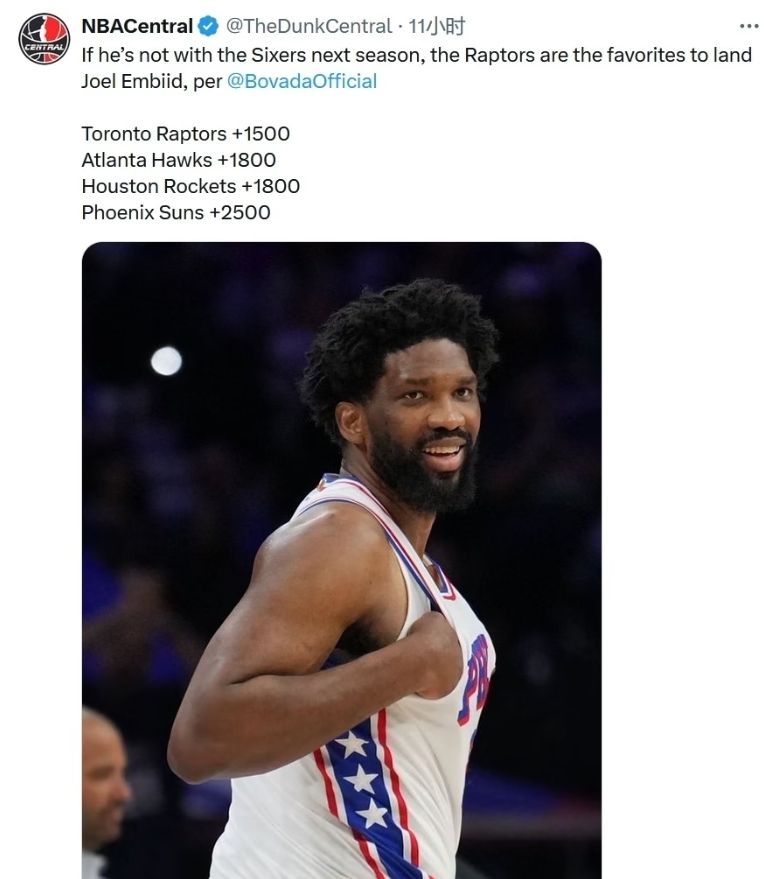Open the NBACentral profile avatar
764x879 pixels.
pyautogui.click(x=44, y=39)
